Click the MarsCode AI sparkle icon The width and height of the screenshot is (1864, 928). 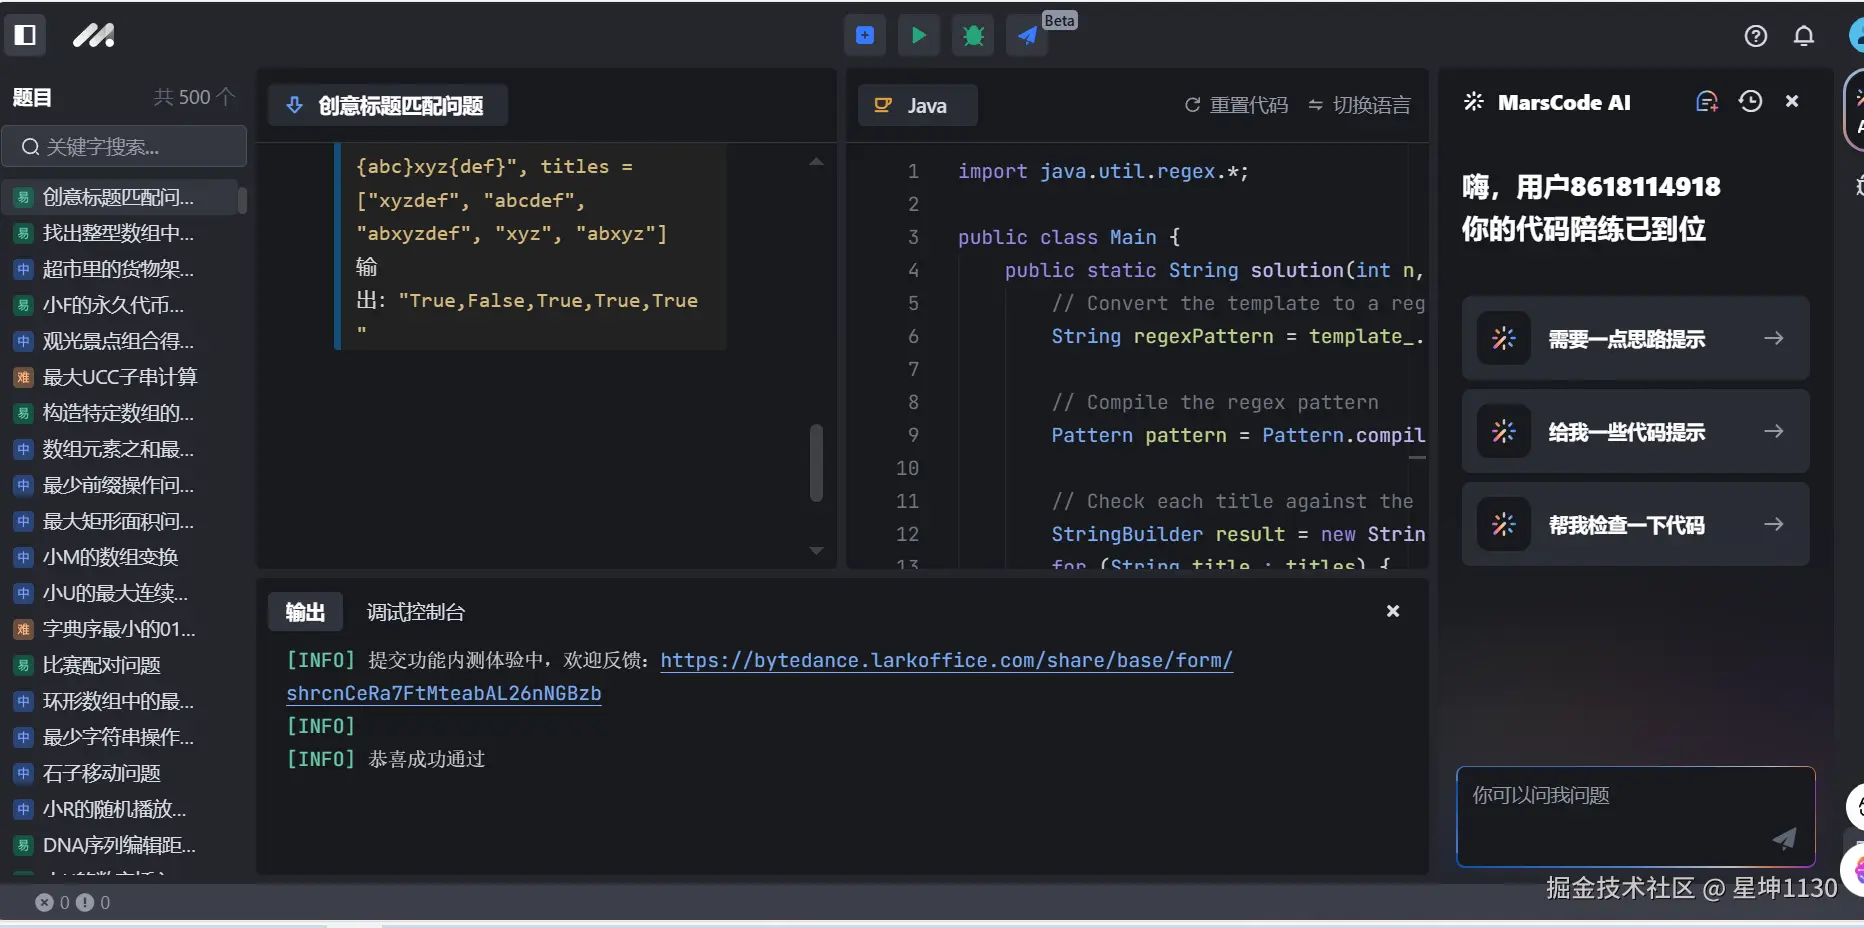point(1473,101)
